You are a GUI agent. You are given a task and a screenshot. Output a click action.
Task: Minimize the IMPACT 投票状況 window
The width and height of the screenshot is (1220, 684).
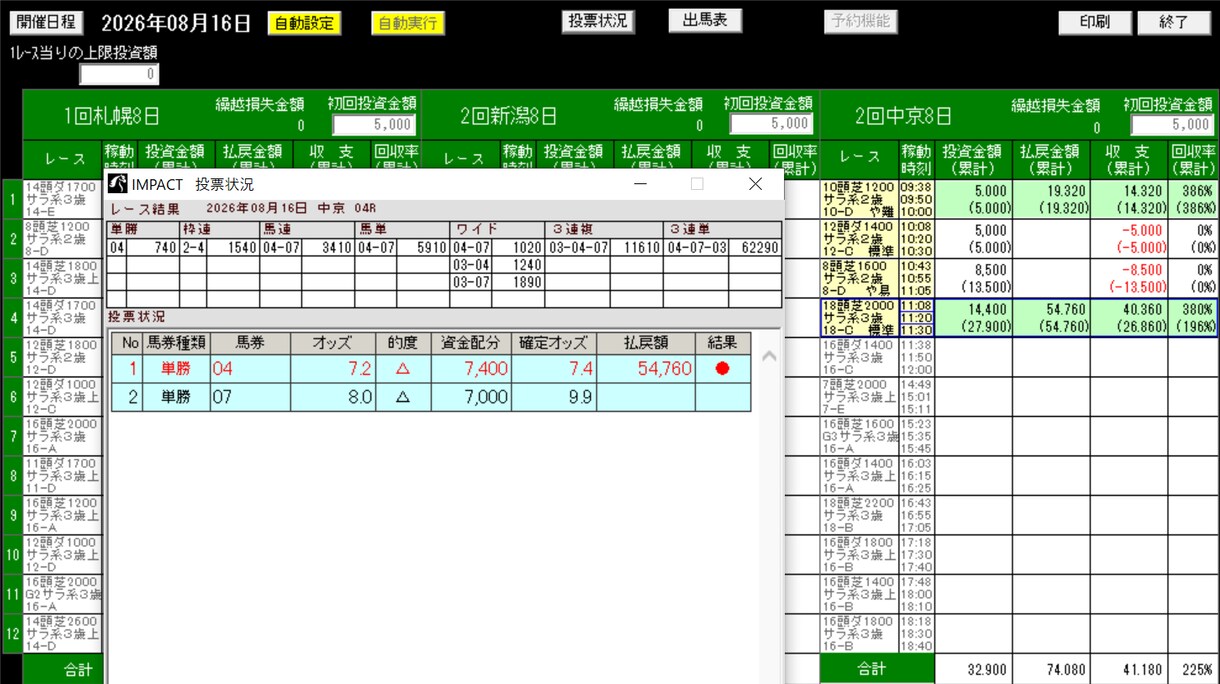click(640, 184)
